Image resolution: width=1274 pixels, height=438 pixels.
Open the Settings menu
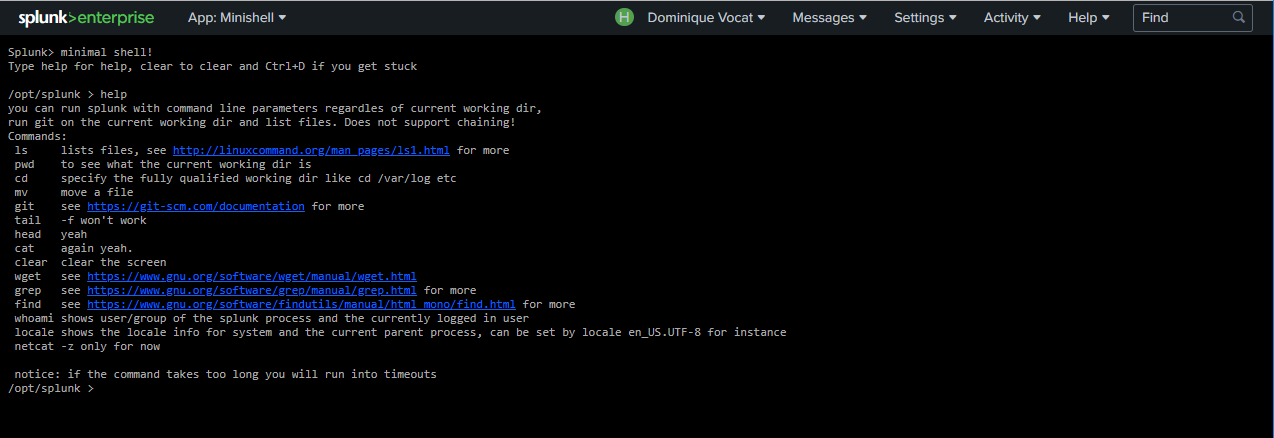coord(925,17)
